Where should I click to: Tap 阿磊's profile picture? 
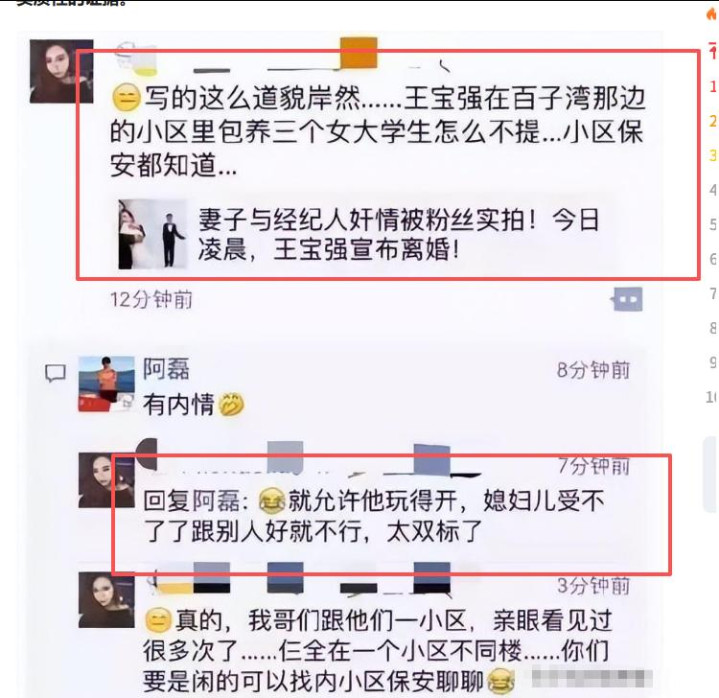click(106, 384)
